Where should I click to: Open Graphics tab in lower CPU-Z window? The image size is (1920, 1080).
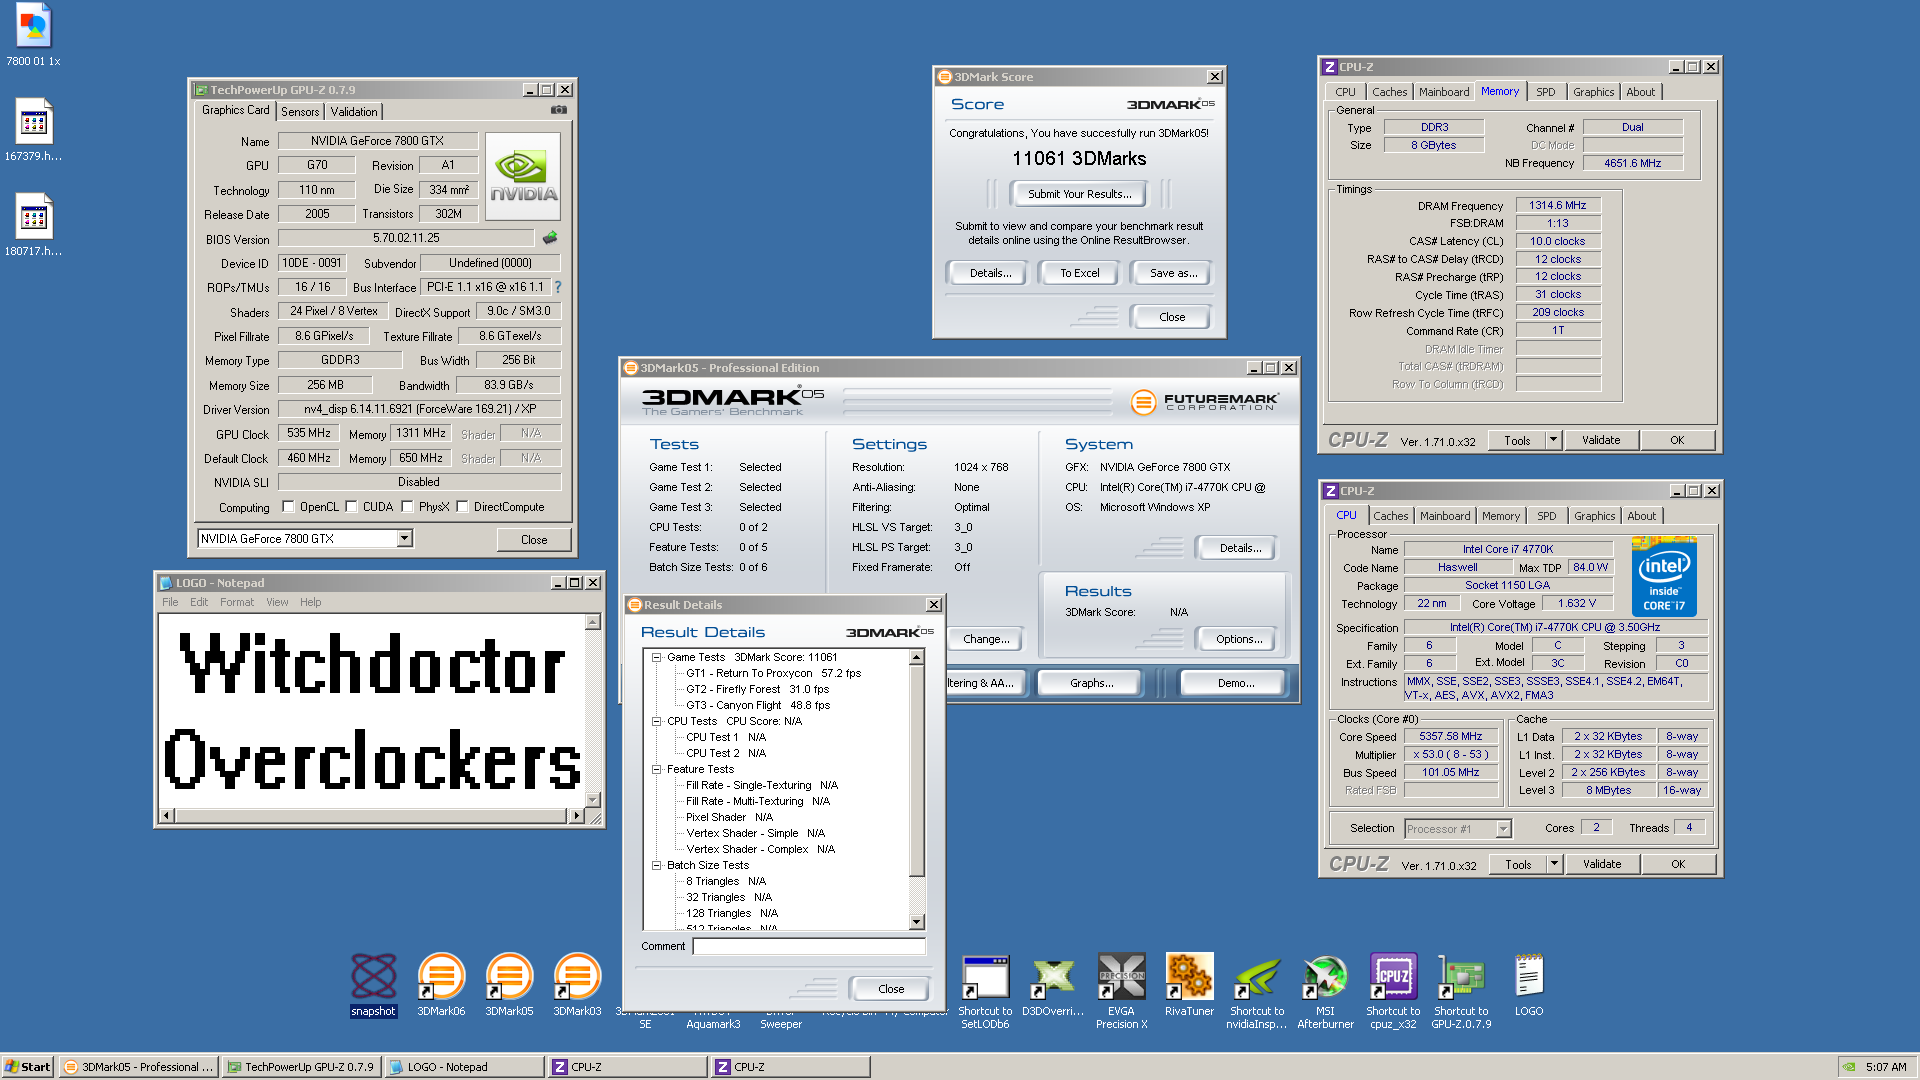(1594, 516)
